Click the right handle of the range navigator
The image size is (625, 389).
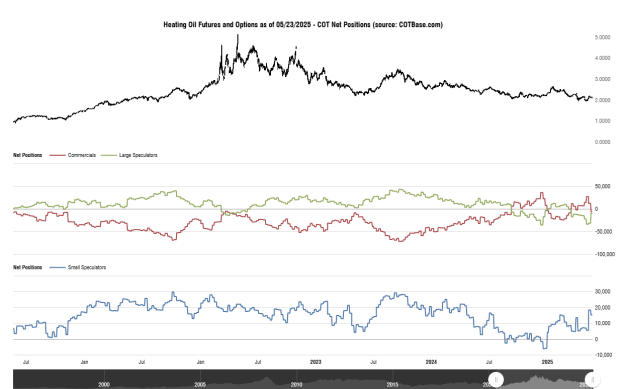tap(593, 379)
